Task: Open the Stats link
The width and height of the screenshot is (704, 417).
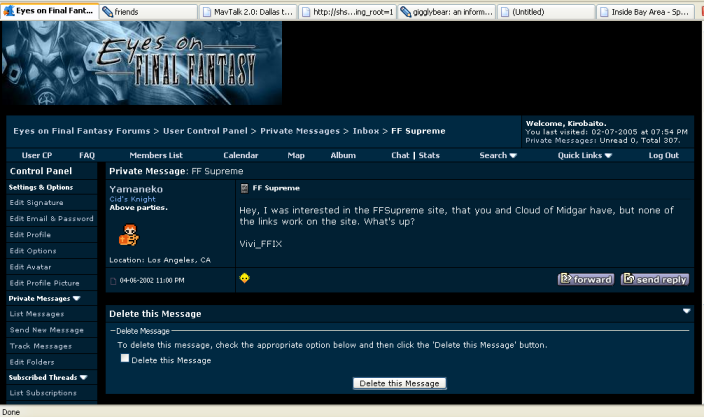Action: (x=429, y=155)
